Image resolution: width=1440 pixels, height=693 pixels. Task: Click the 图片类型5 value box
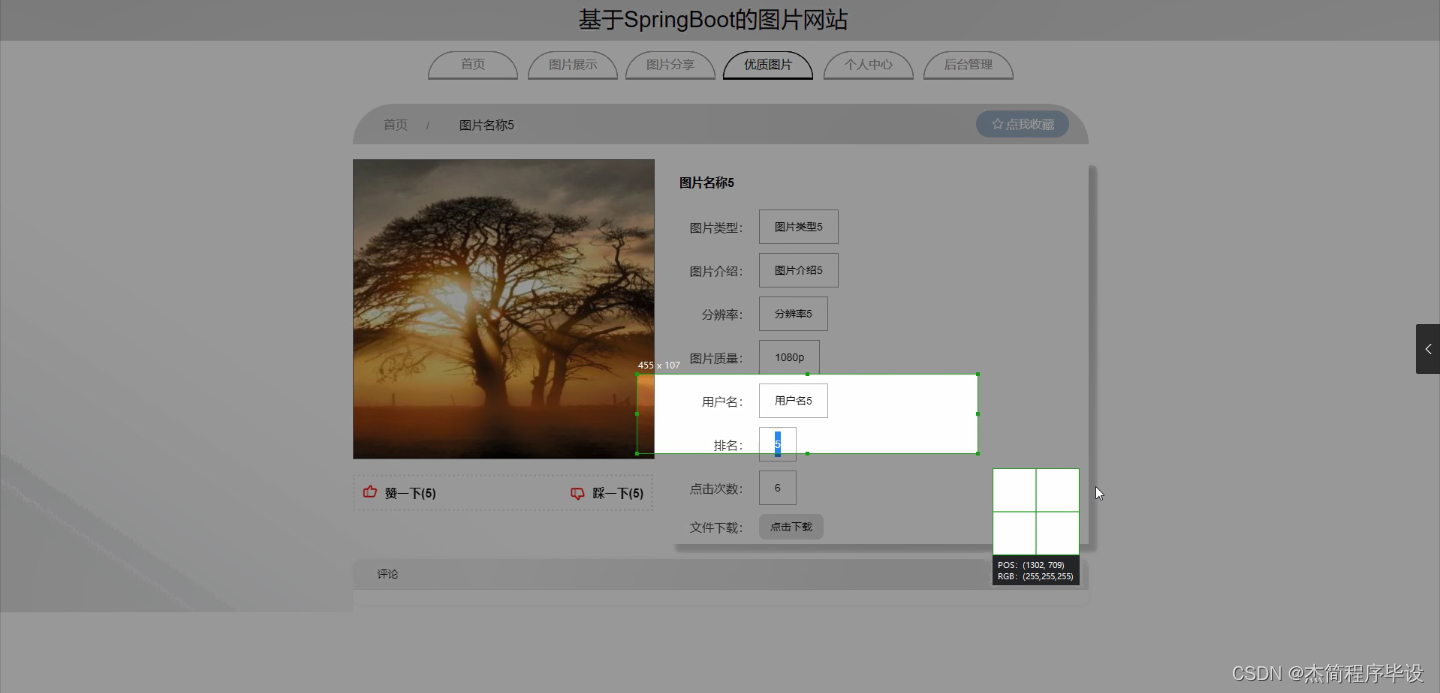click(x=798, y=227)
